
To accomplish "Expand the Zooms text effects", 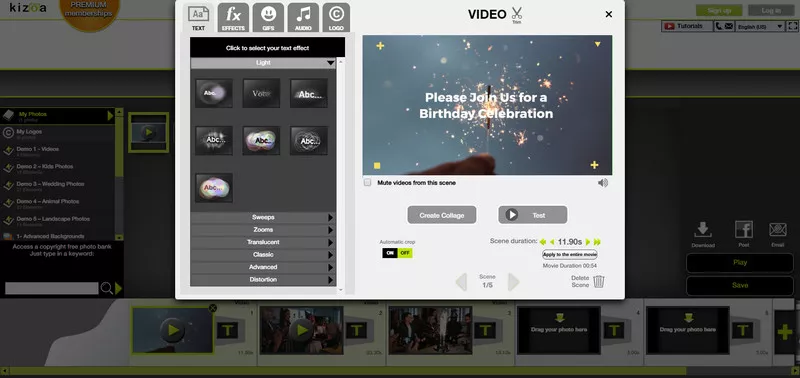I will pyautogui.click(x=263, y=230).
